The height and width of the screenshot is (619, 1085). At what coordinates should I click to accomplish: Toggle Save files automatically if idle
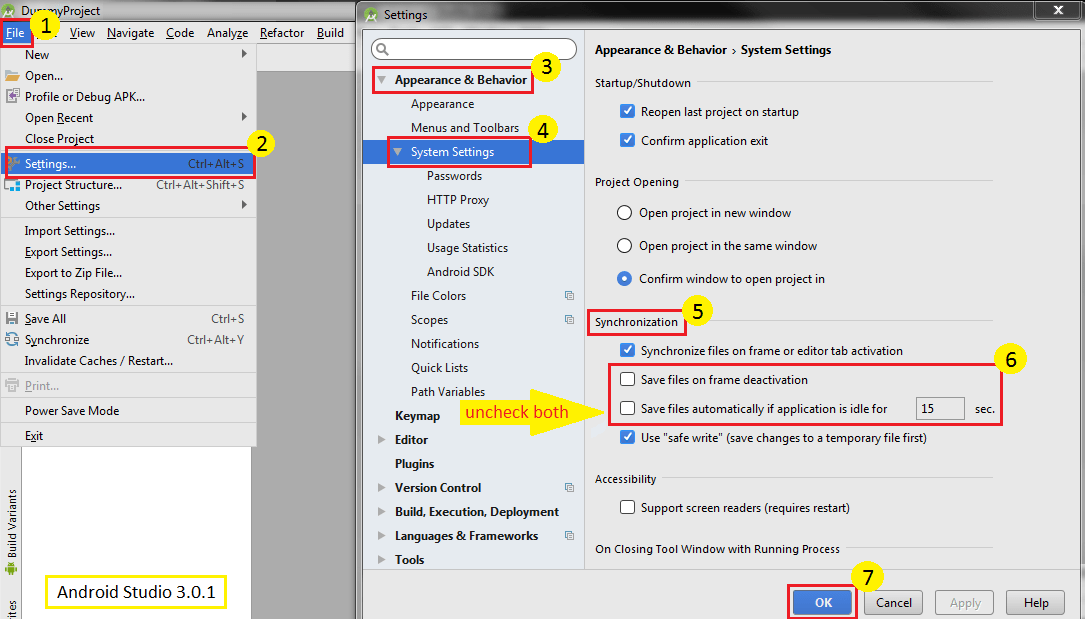coord(628,409)
